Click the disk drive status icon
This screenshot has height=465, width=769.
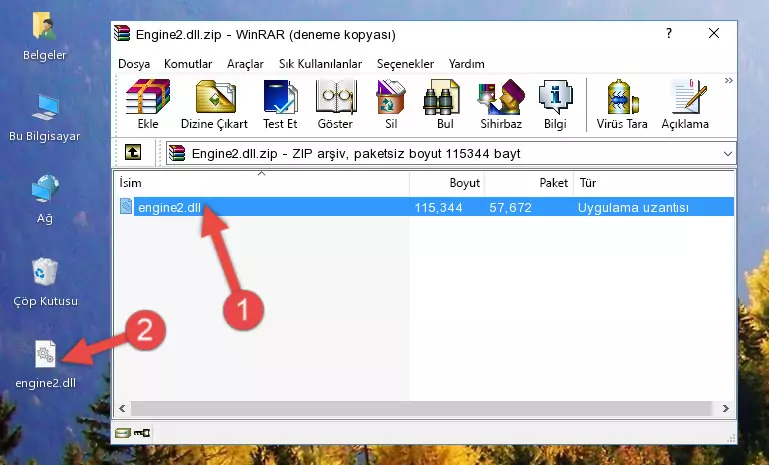pyautogui.click(x=123, y=433)
